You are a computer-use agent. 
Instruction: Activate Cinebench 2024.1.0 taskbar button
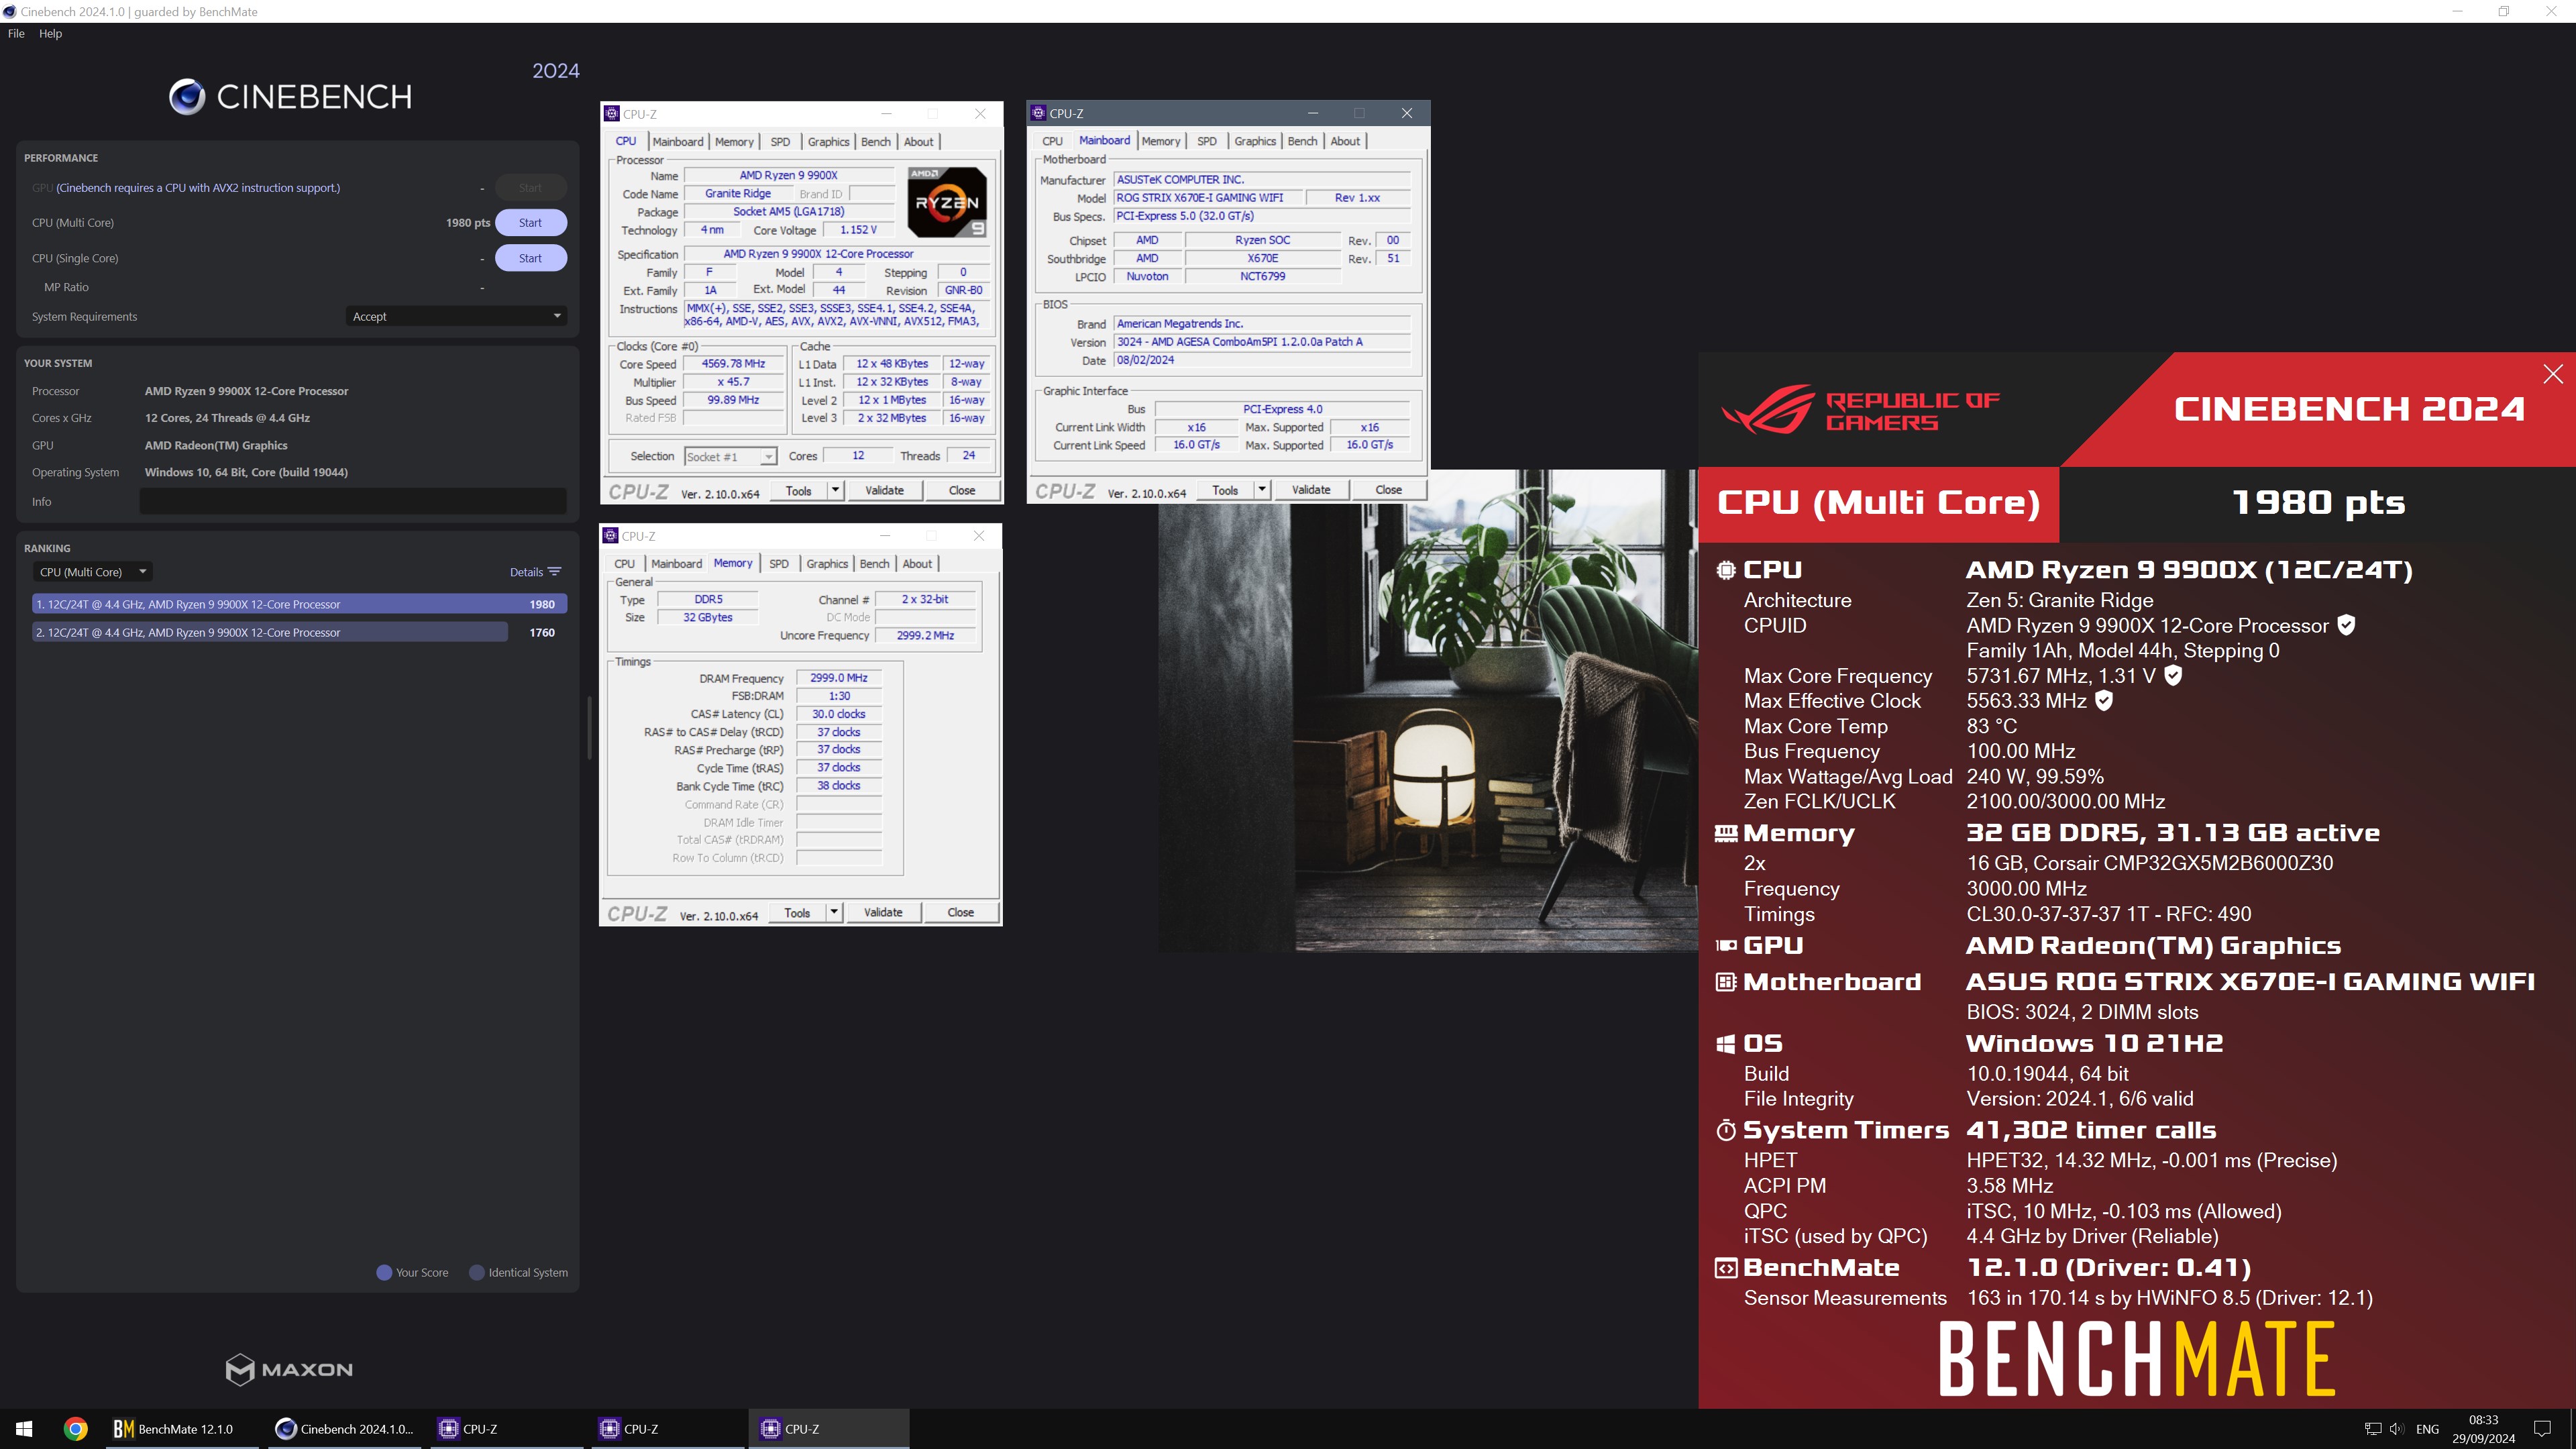coord(345,1429)
